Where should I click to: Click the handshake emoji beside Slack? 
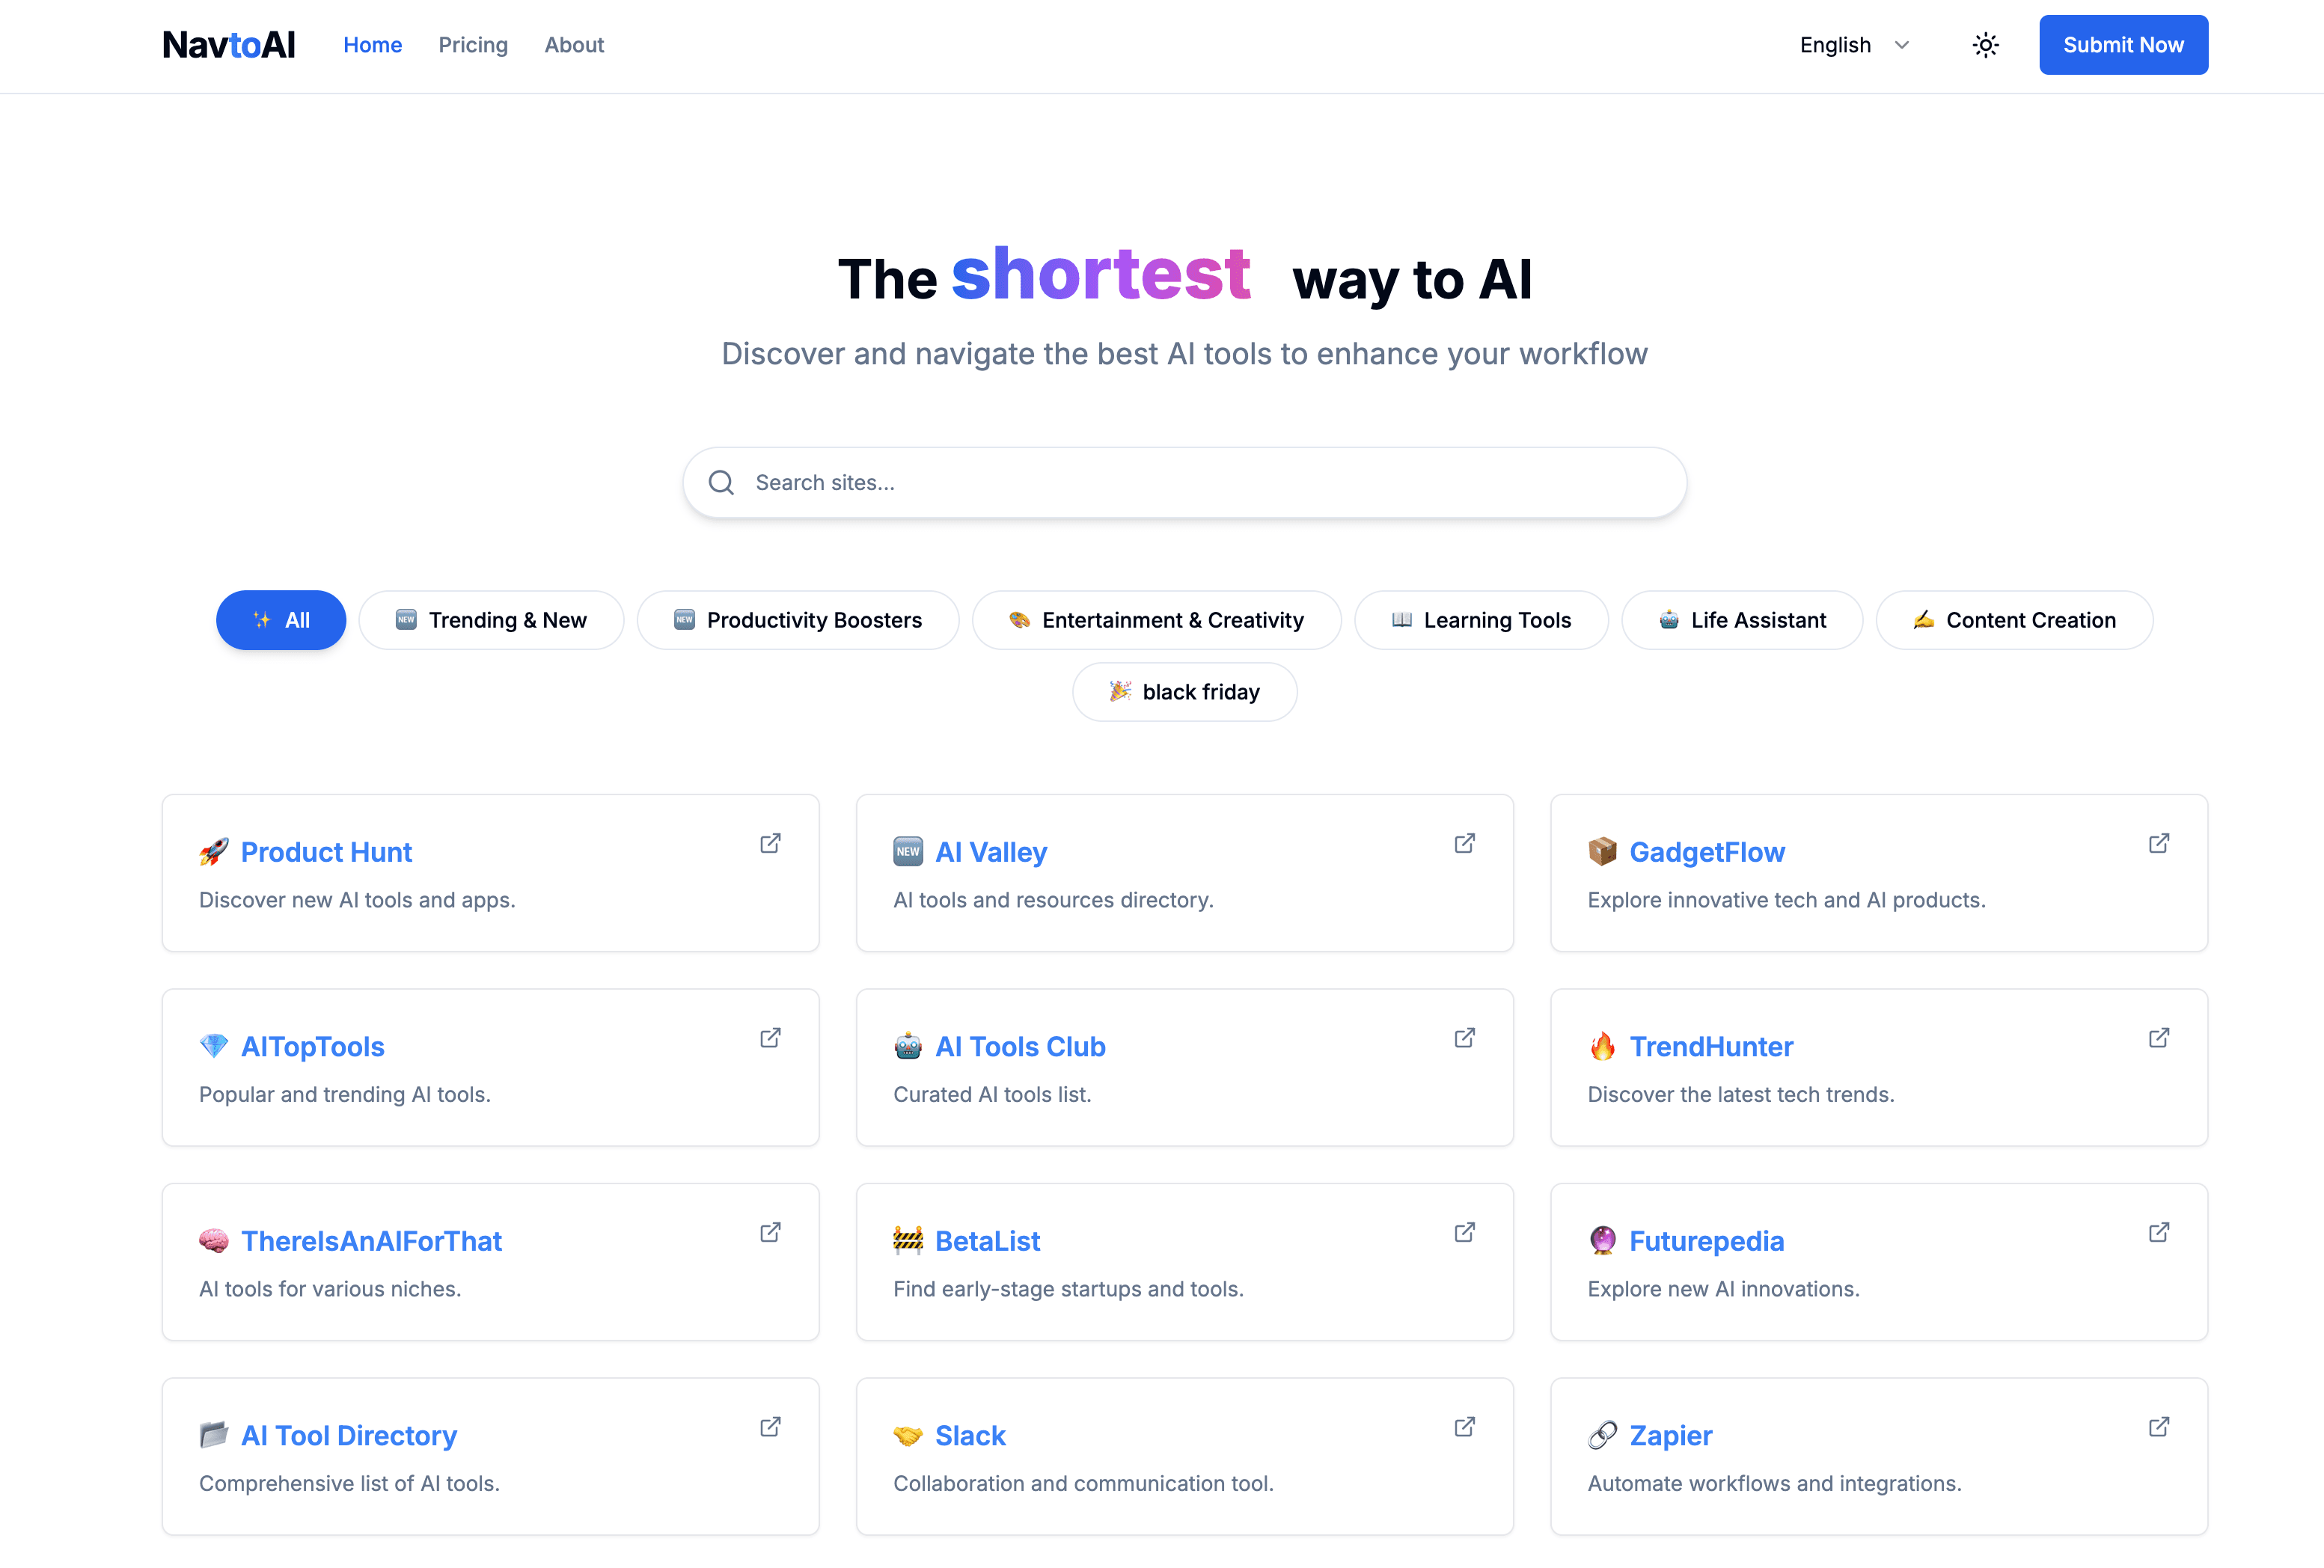tap(908, 1435)
